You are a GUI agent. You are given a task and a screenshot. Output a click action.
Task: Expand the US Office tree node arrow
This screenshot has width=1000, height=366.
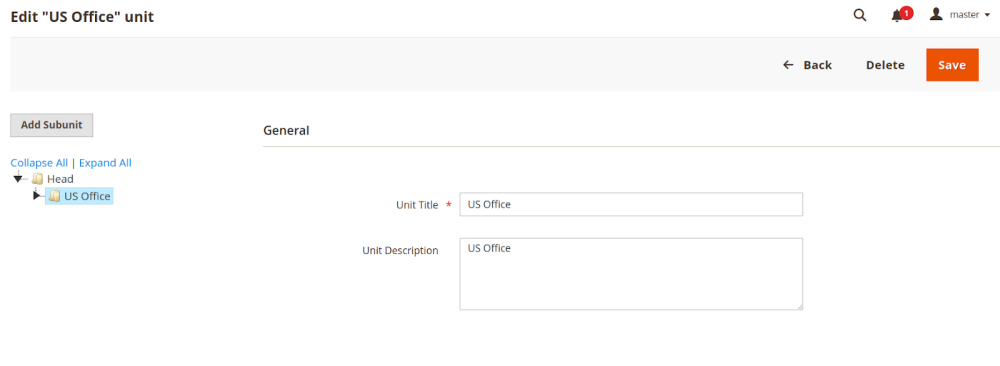point(36,195)
